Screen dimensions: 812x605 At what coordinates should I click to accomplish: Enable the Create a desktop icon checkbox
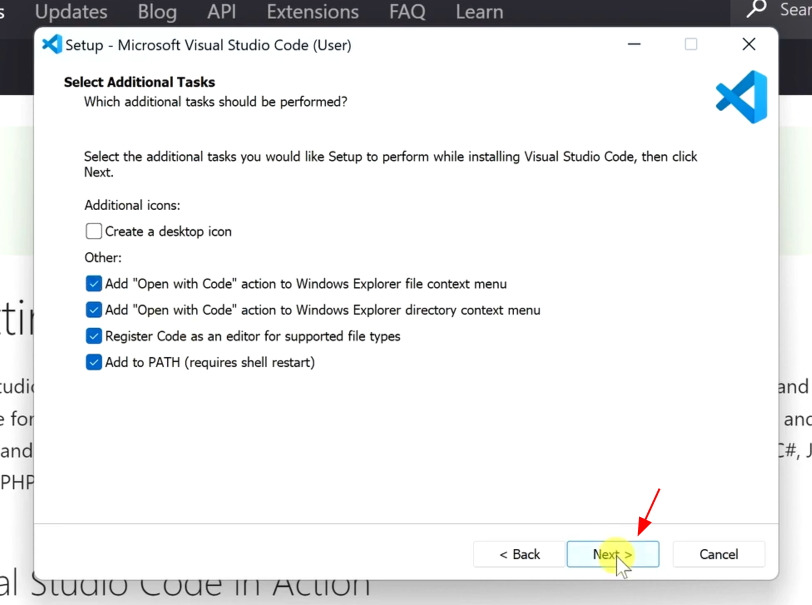(x=94, y=231)
